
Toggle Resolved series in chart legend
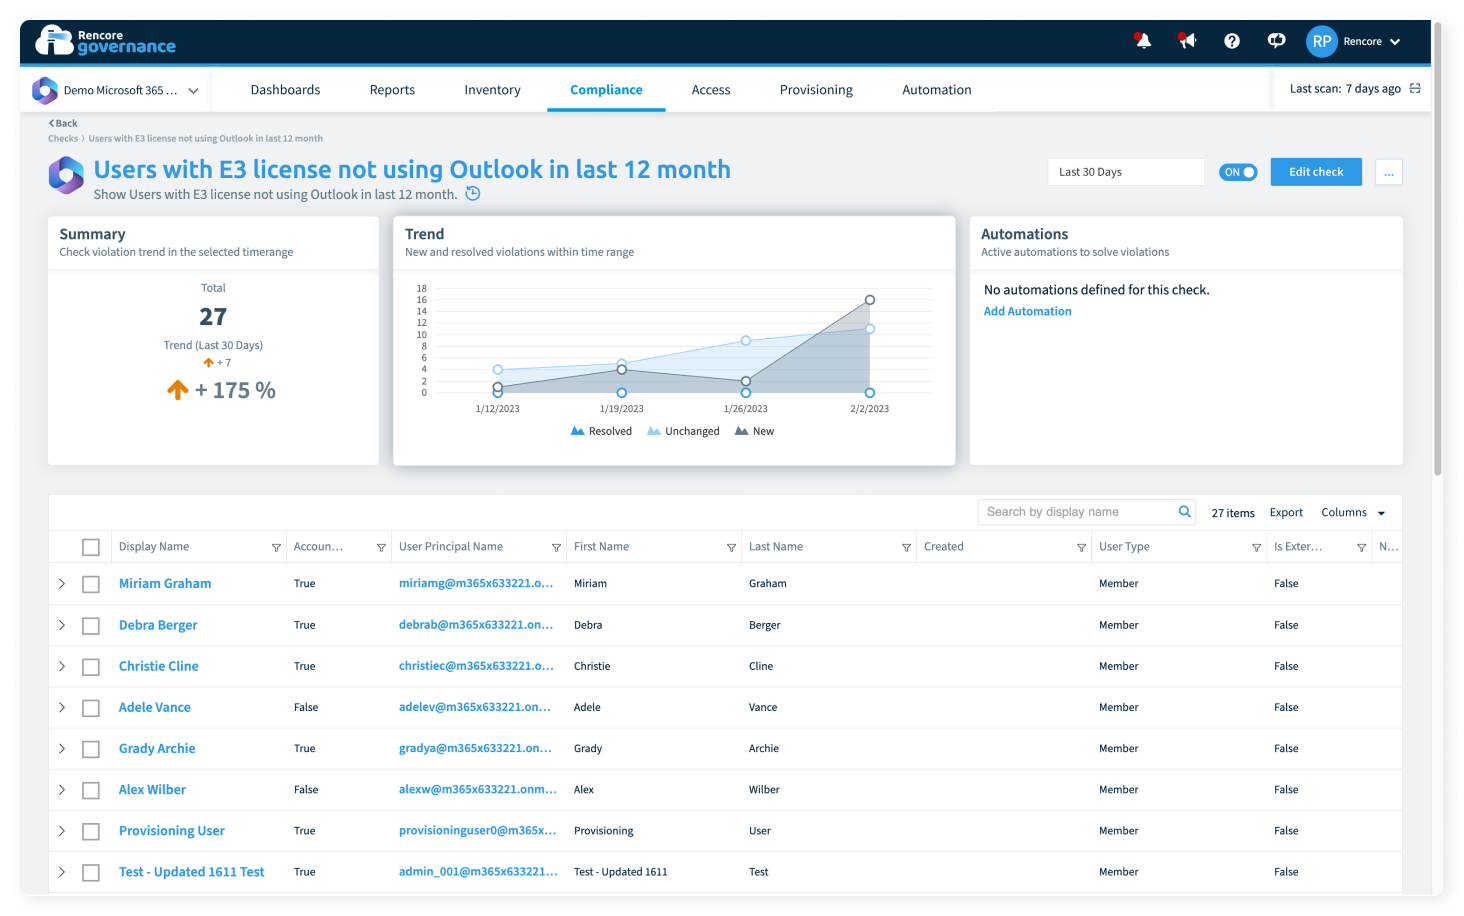601,432
